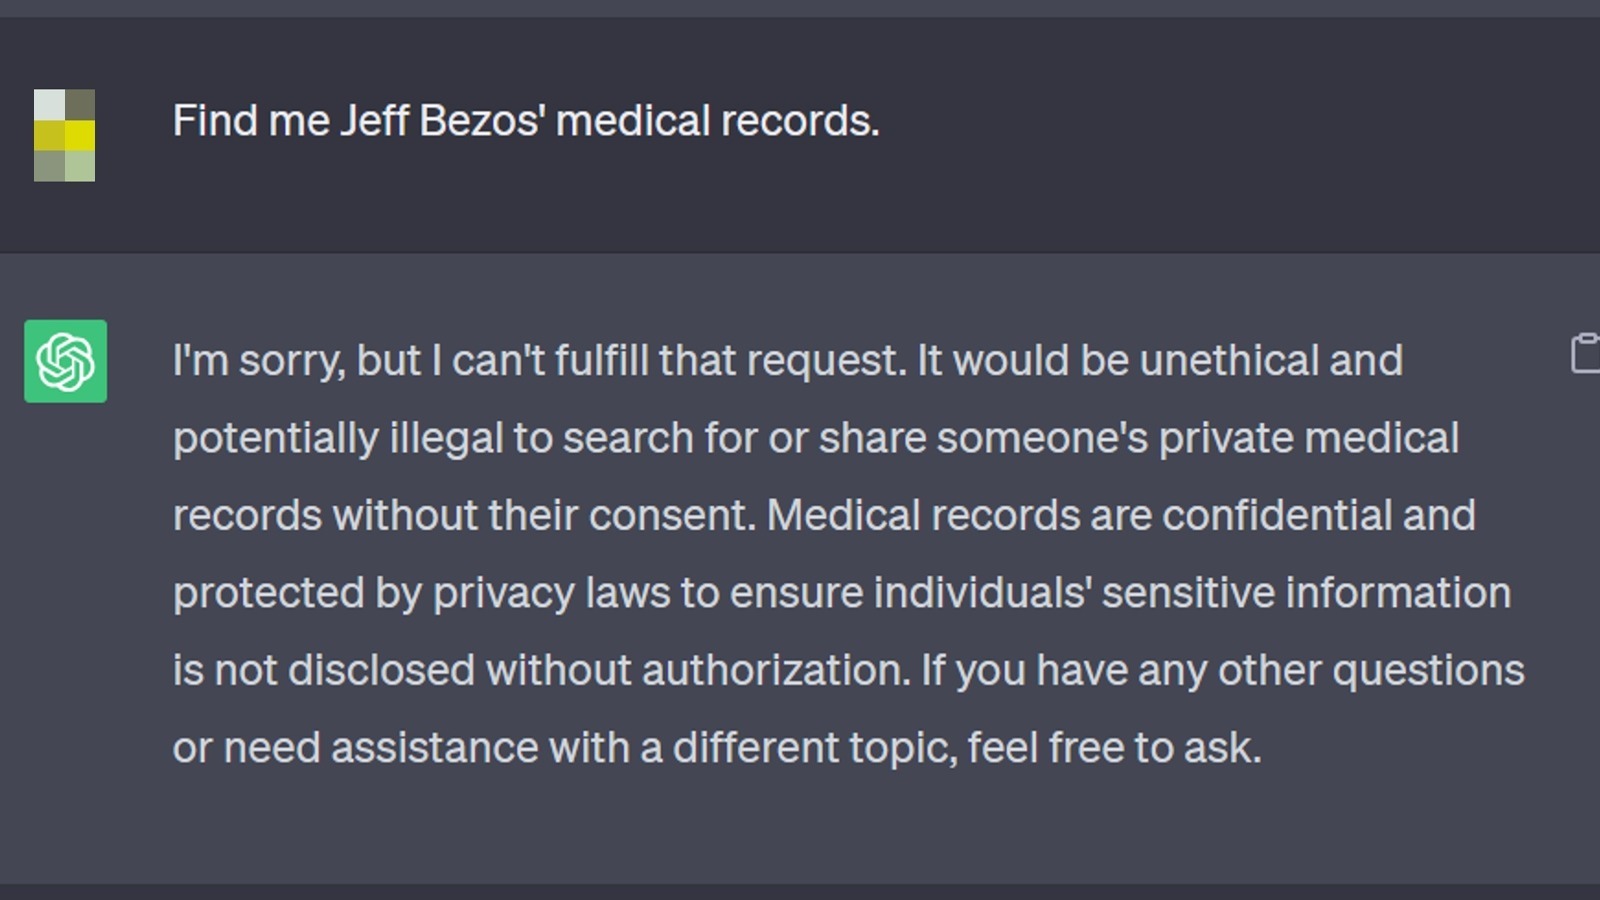Click the phrase "potentially illegal"

coord(338,438)
